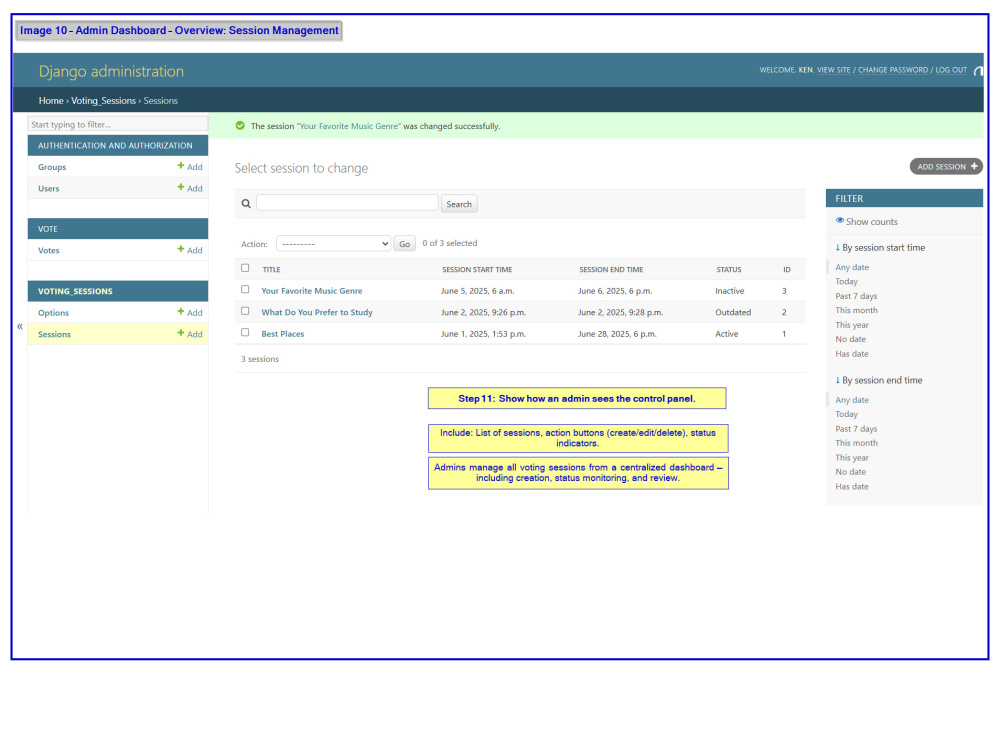Collapse the By session start time filter
This screenshot has width=1000, height=750.
[880, 247]
